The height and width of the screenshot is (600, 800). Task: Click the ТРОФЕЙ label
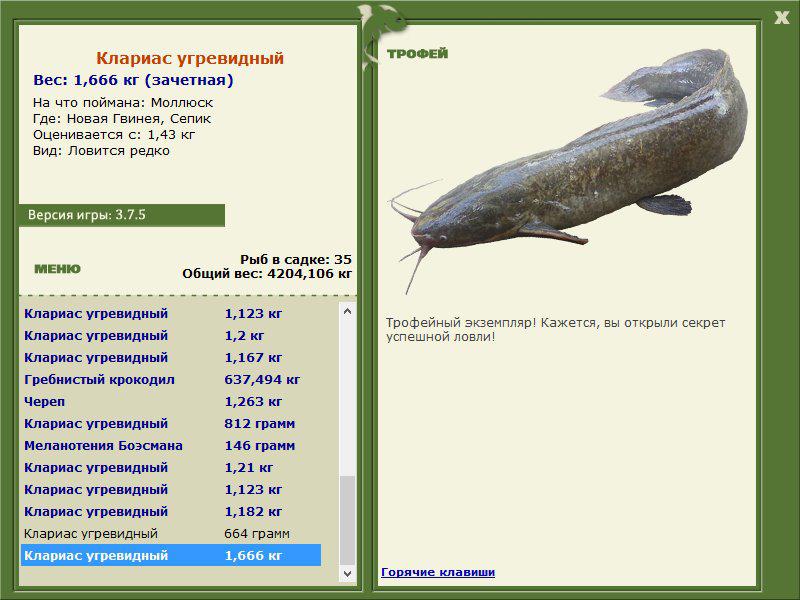click(x=417, y=54)
